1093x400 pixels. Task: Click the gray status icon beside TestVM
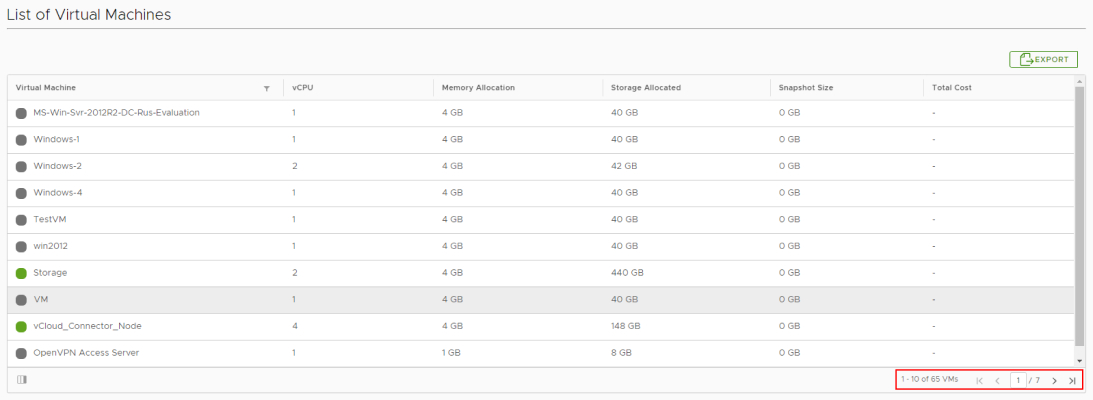point(21,219)
